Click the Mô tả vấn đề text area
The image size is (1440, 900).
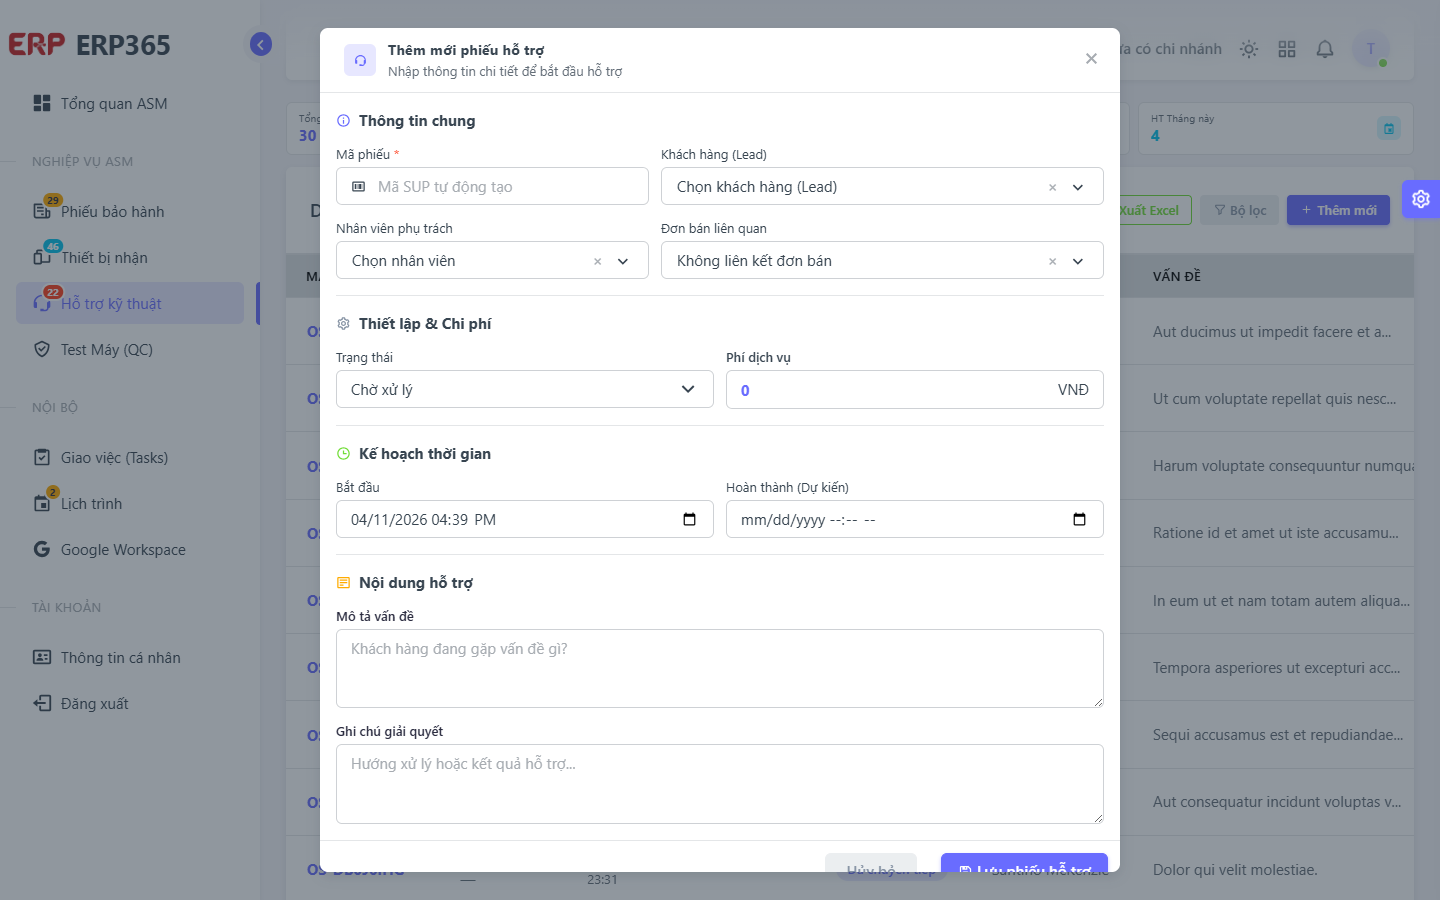(720, 668)
